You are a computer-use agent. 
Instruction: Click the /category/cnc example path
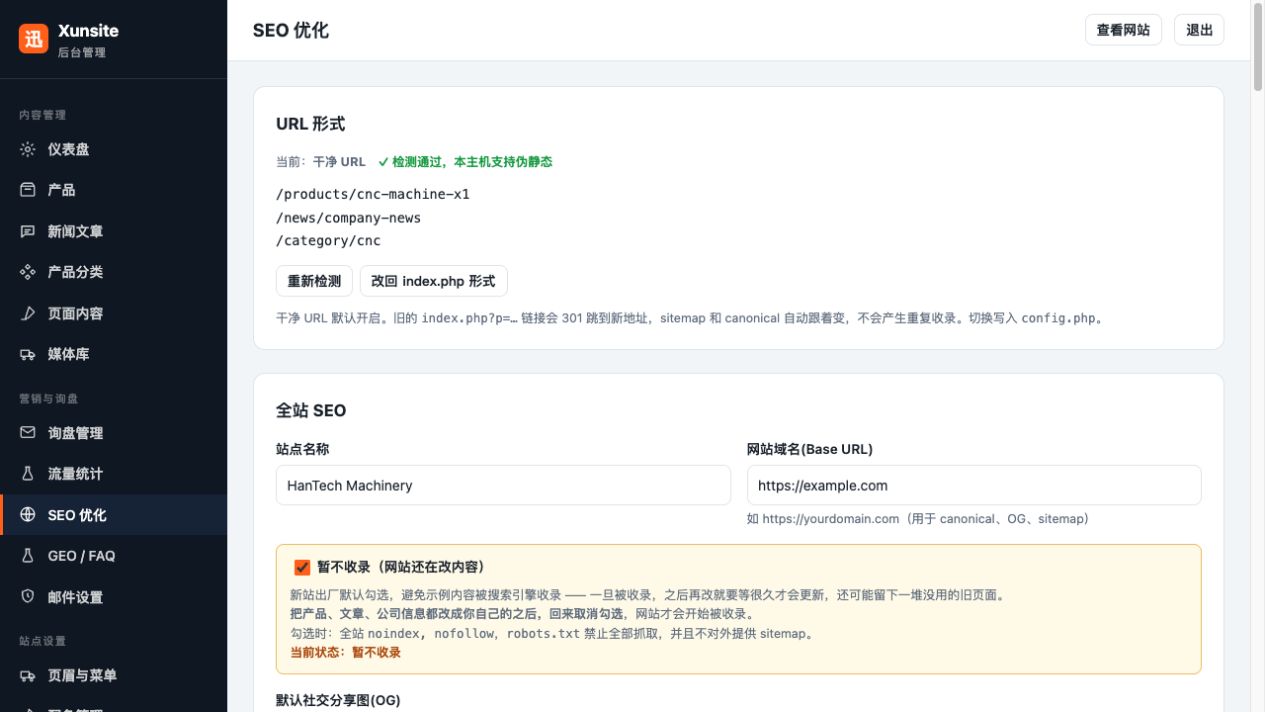click(x=328, y=240)
